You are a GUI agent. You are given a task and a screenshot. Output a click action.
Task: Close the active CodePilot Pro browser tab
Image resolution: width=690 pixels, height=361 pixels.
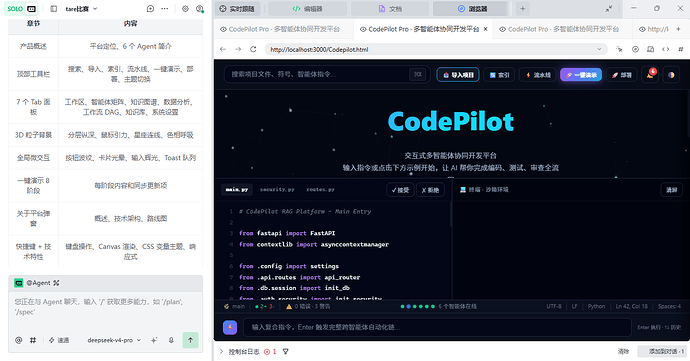click(x=485, y=29)
